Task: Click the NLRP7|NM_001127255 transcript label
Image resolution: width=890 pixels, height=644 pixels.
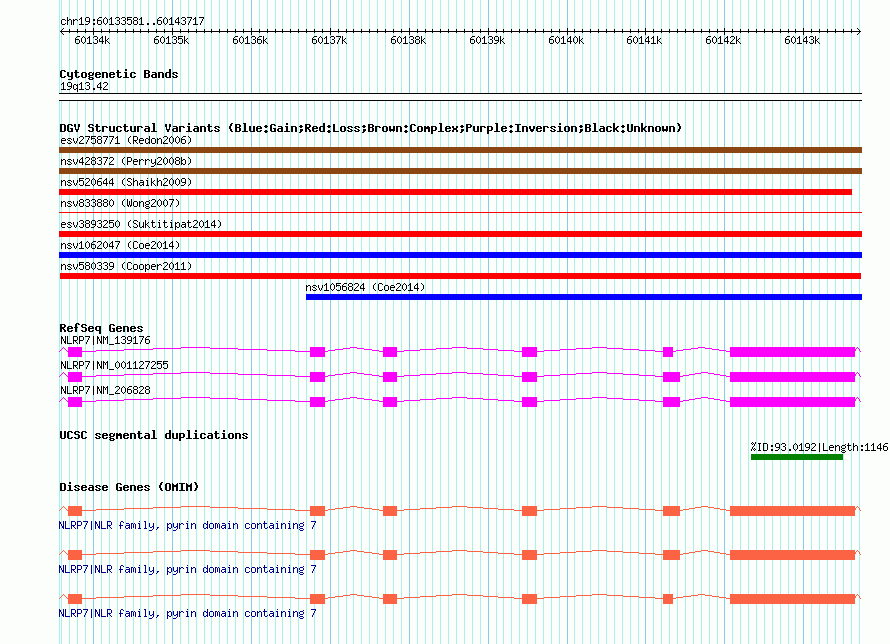Action: point(114,365)
